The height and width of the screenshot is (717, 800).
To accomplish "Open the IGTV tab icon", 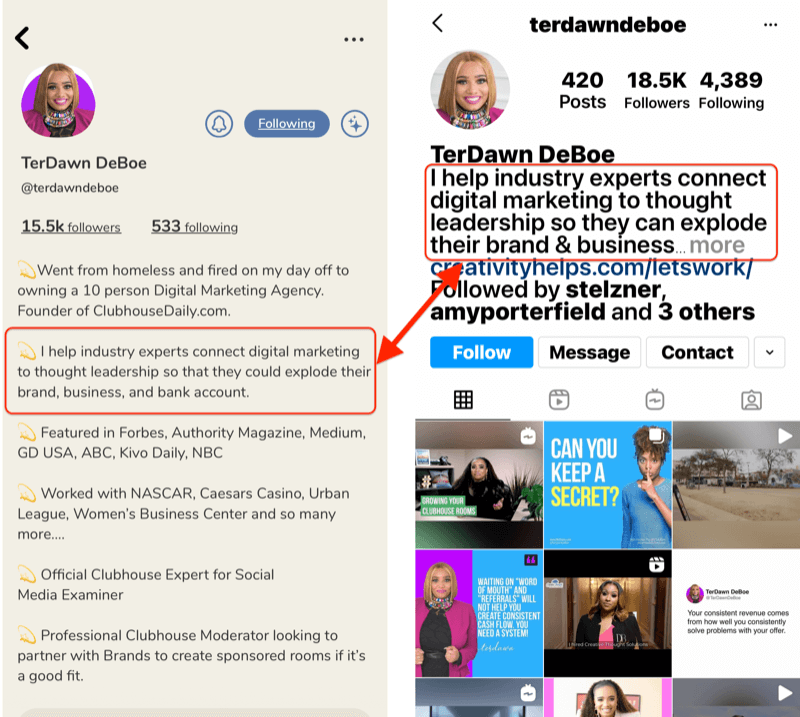I will tap(655, 400).
